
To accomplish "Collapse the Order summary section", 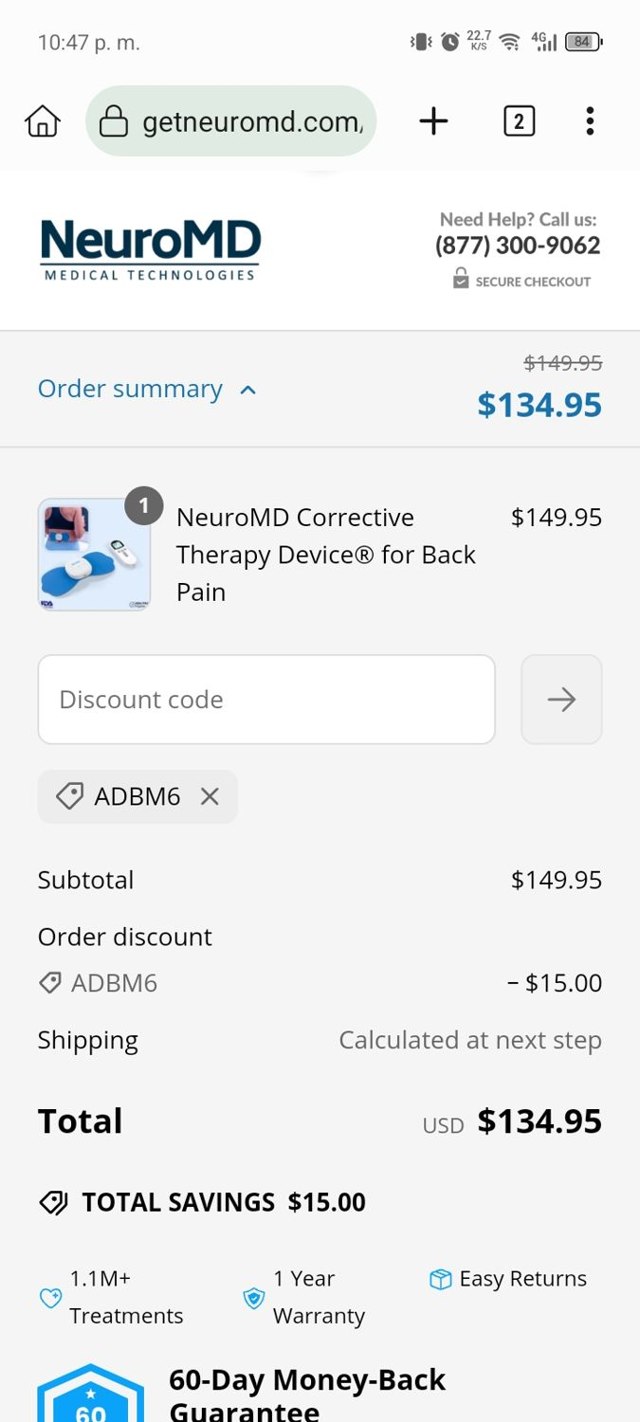I will (x=130, y=389).
